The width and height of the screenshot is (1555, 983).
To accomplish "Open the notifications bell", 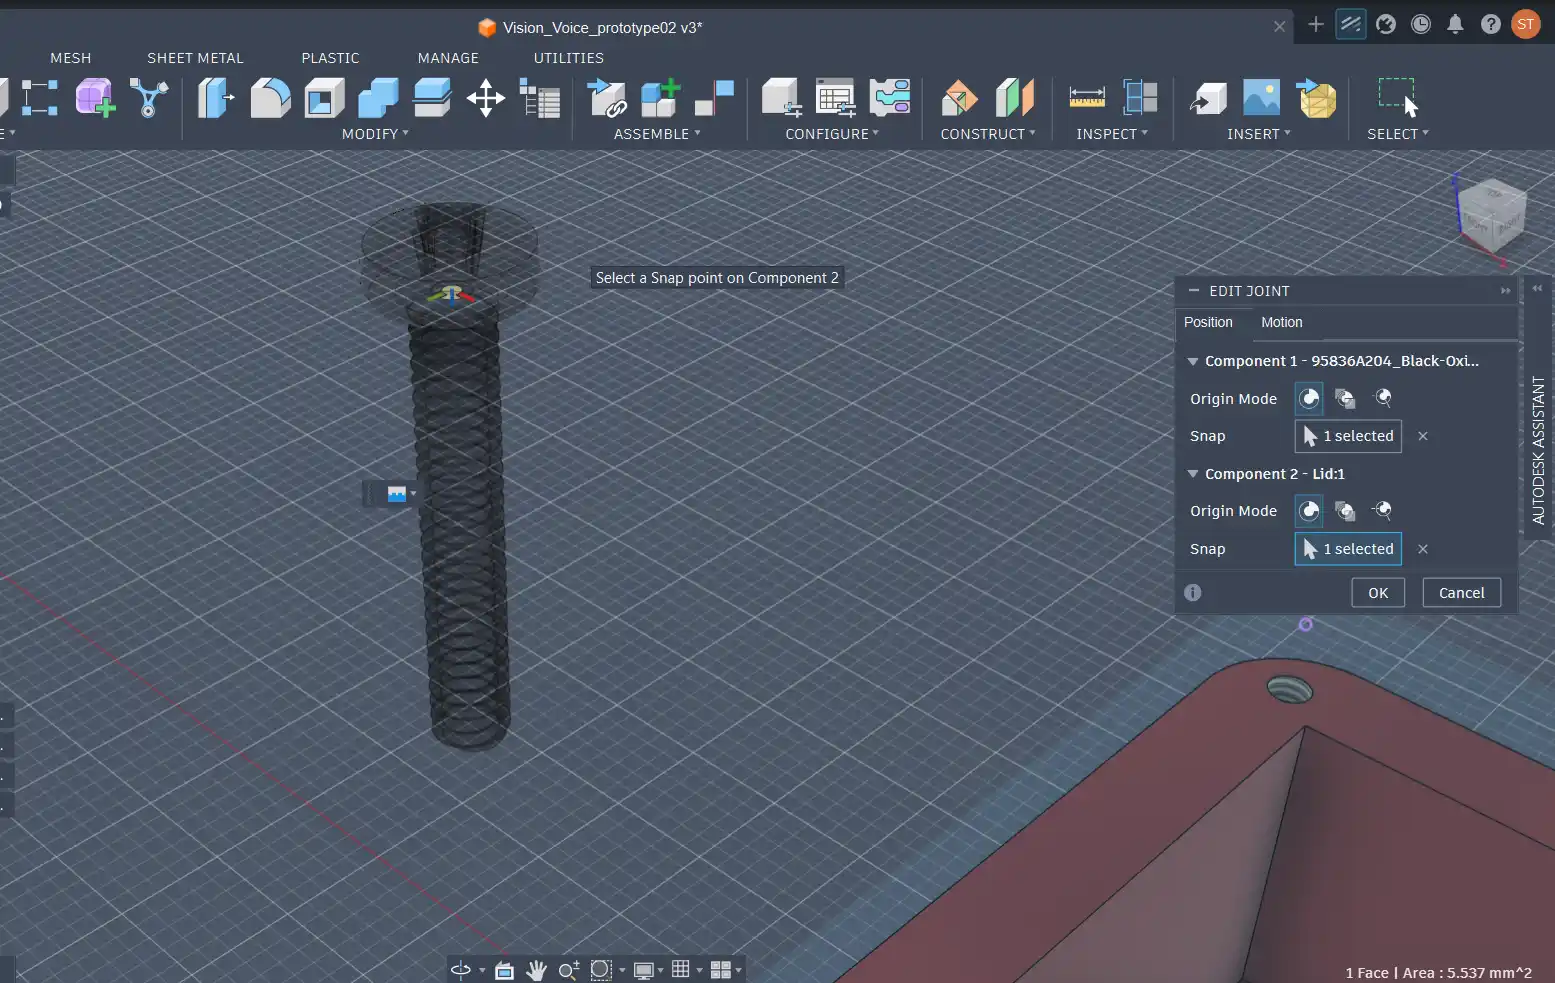I will point(1456,24).
